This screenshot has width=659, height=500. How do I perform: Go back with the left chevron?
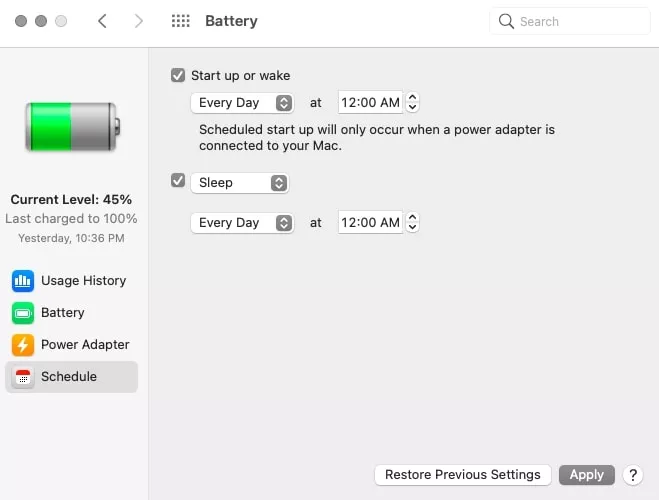(x=102, y=21)
